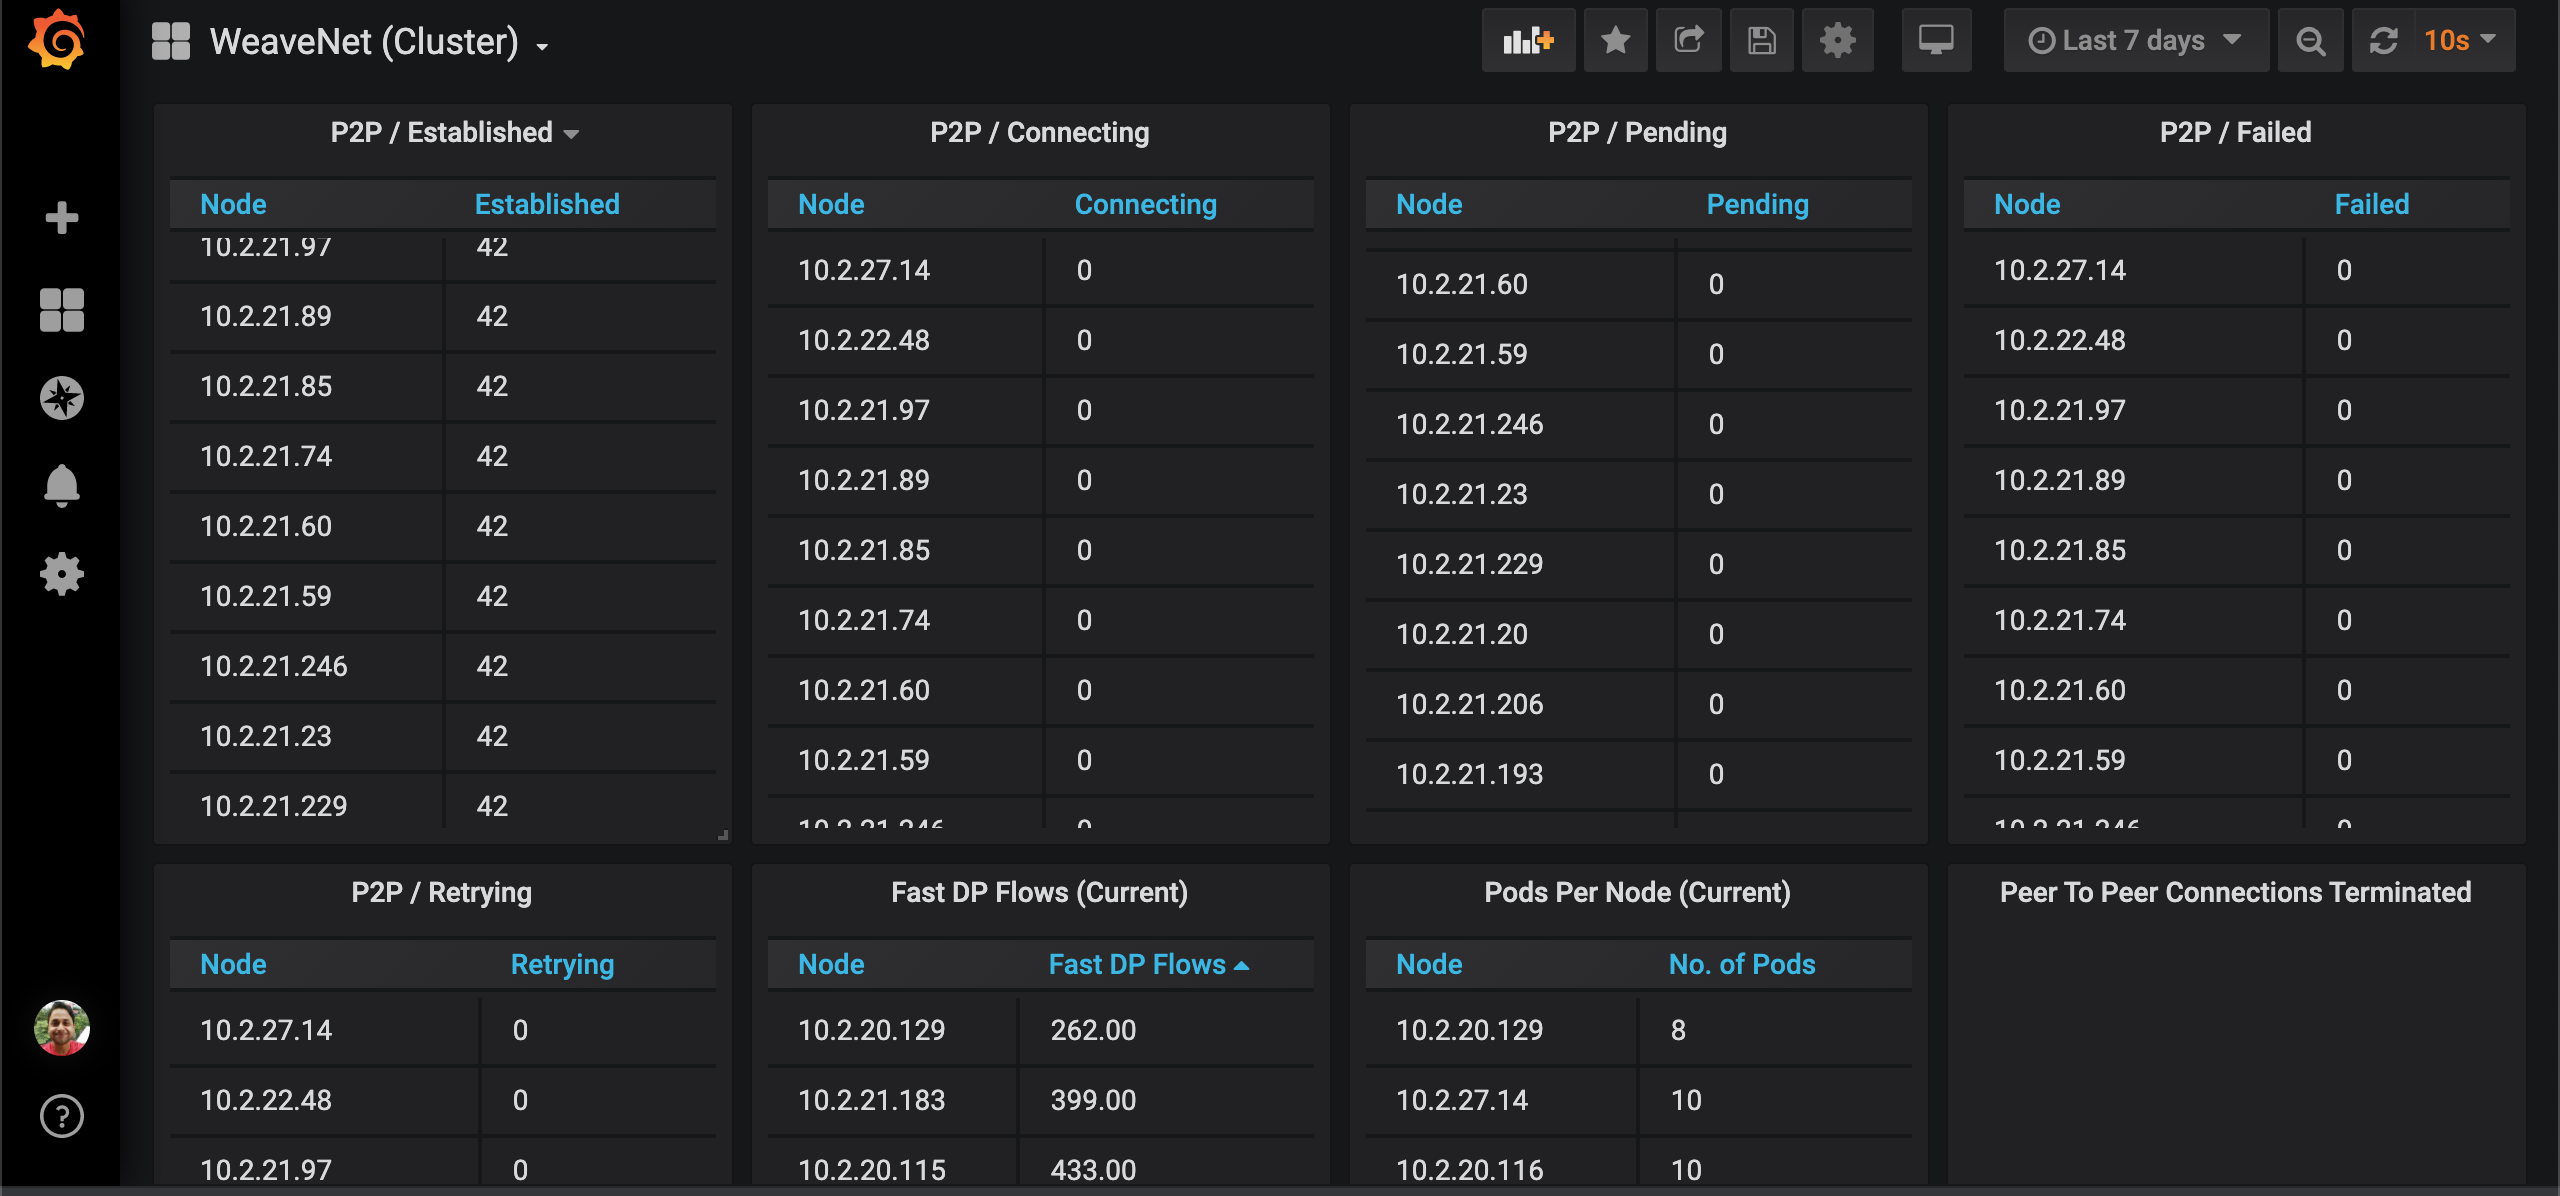The width and height of the screenshot is (2560, 1196).
Task: Open dashboard settings gear in toolbar
Action: pos(1837,41)
